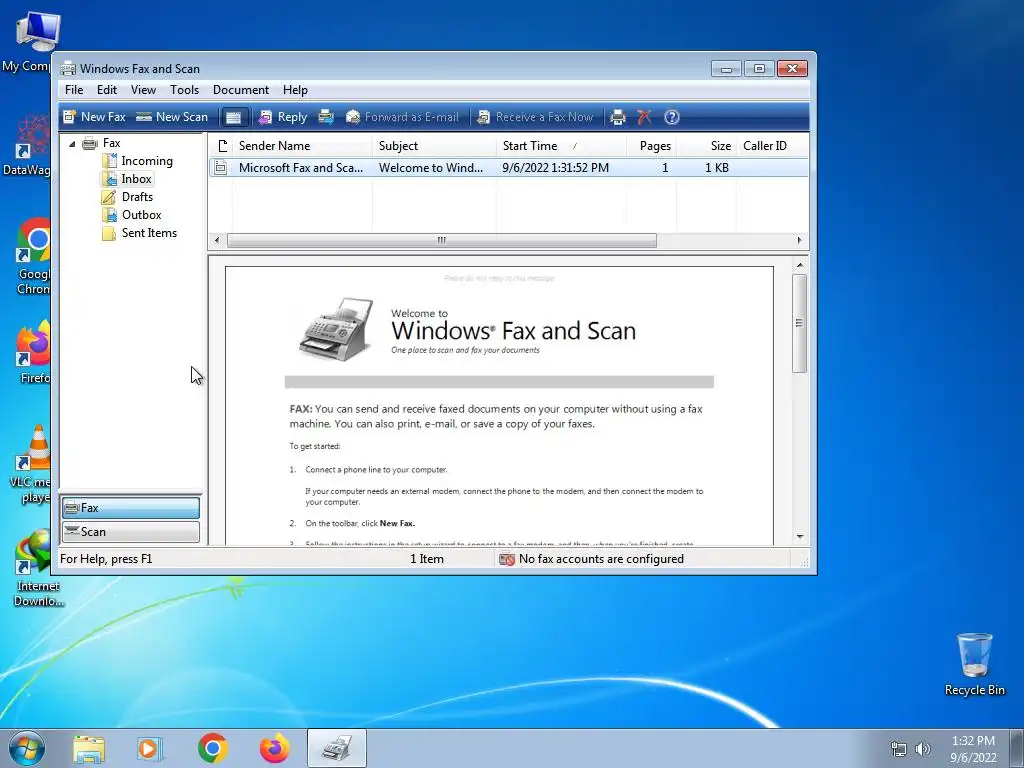Click preview pane scroll up arrow

(800, 265)
